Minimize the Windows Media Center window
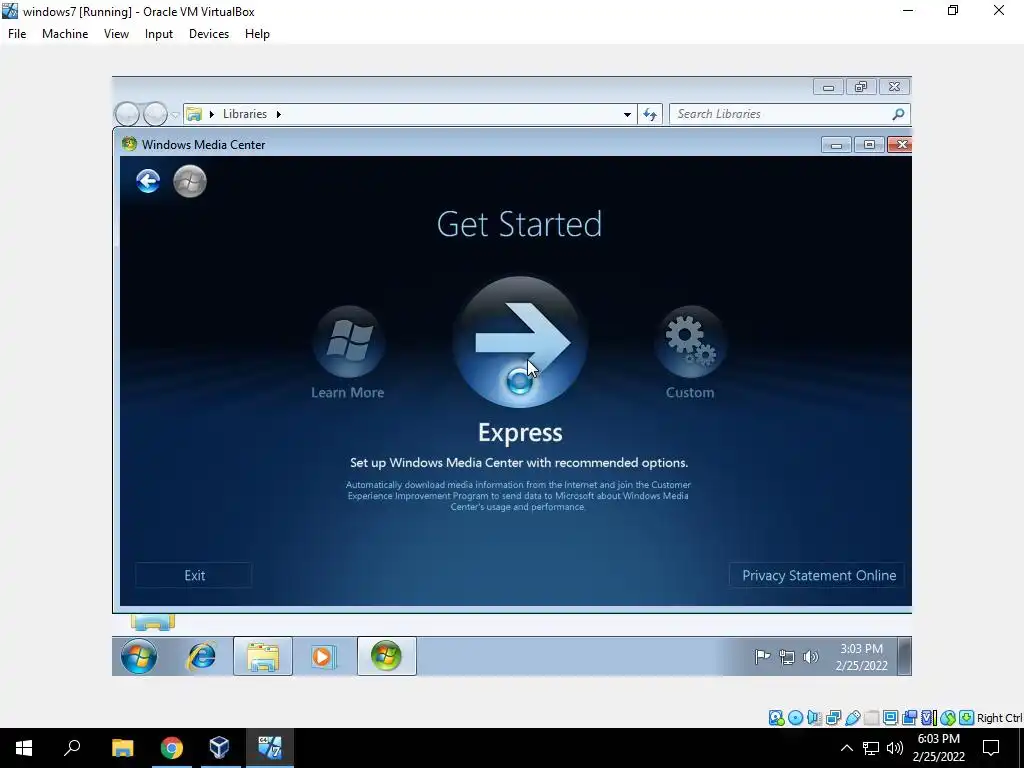The image size is (1024, 768). [x=836, y=145]
